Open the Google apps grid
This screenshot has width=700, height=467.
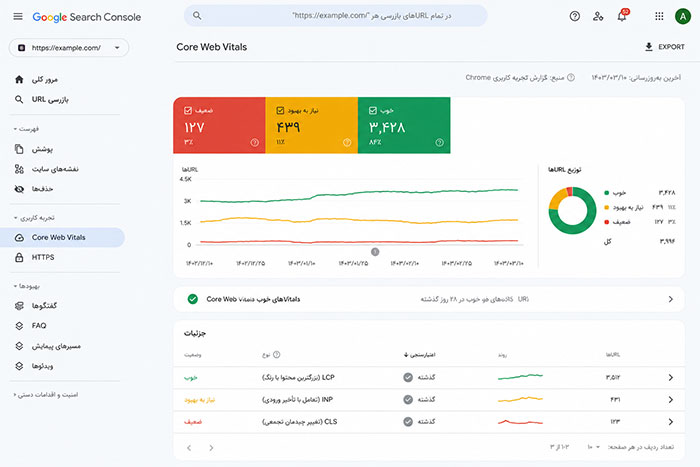point(659,17)
